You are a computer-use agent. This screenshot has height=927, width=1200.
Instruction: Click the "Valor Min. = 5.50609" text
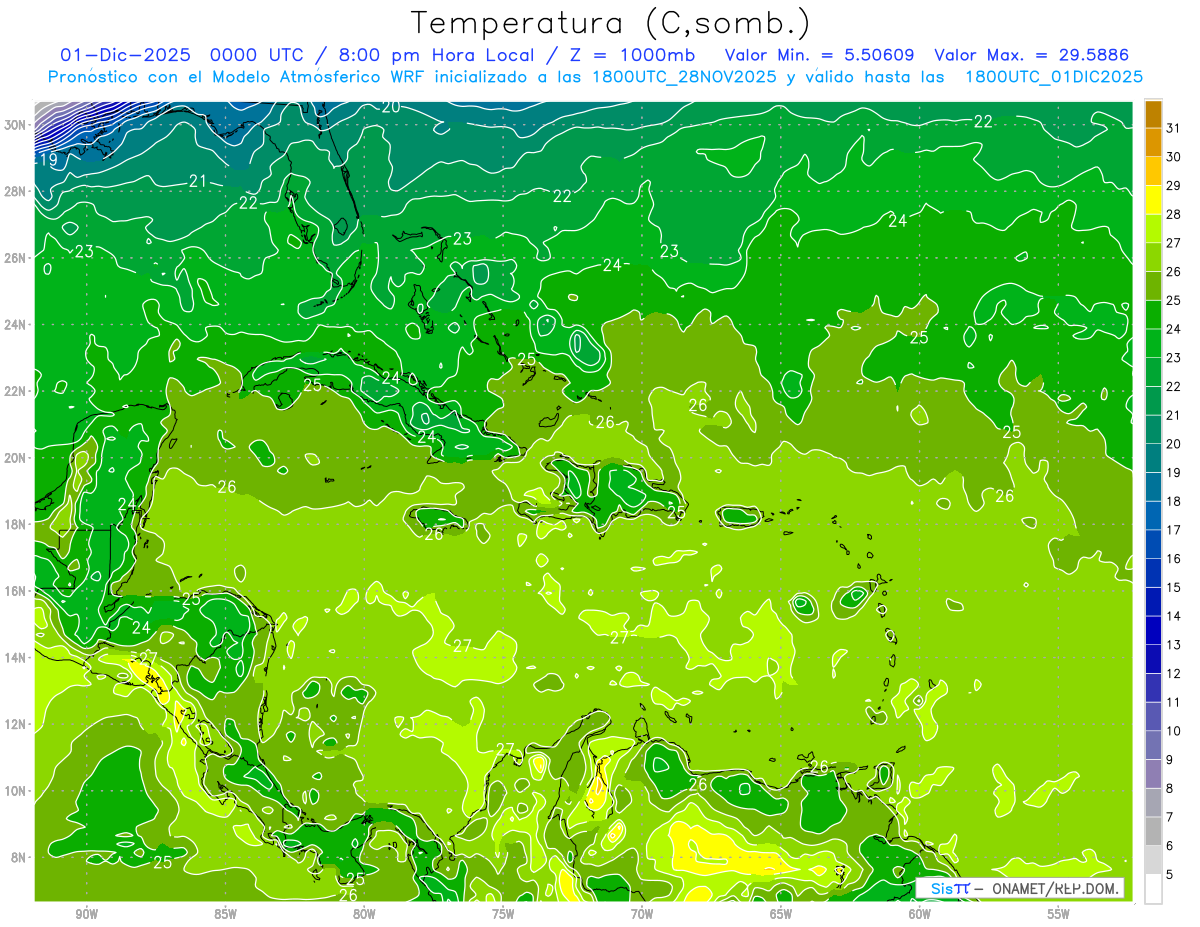(819, 55)
